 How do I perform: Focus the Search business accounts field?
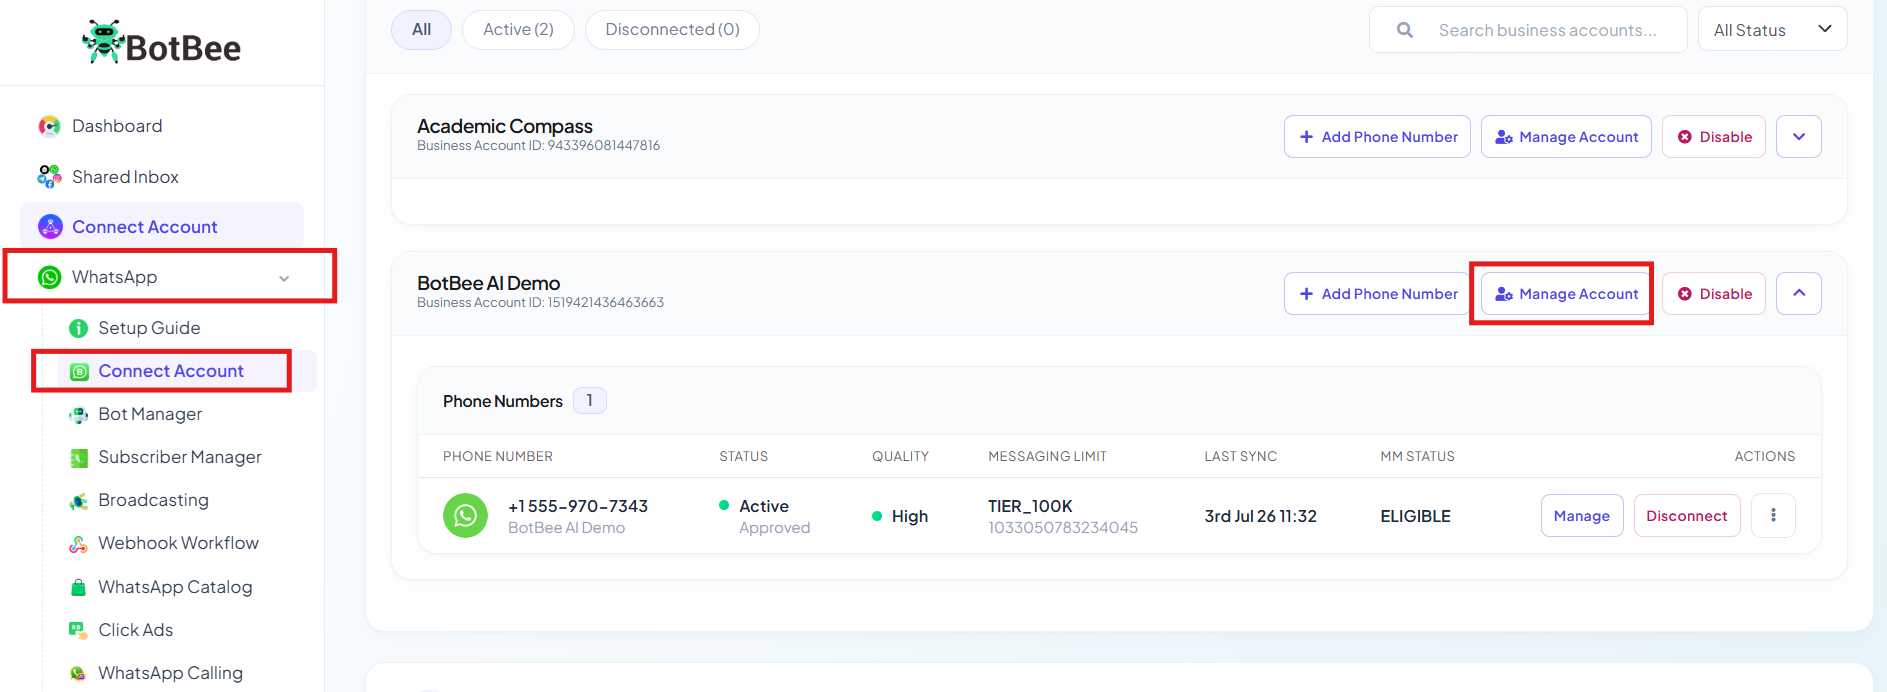pyautogui.click(x=1528, y=30)
